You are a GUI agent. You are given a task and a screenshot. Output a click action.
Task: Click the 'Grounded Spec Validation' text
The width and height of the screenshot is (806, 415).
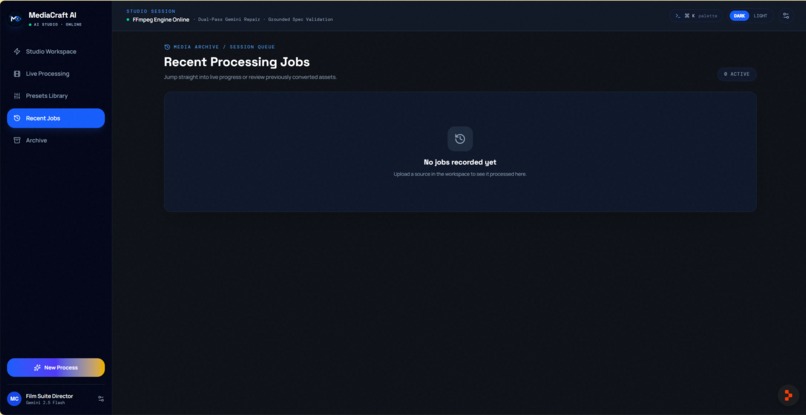click(x=300, y=20)
